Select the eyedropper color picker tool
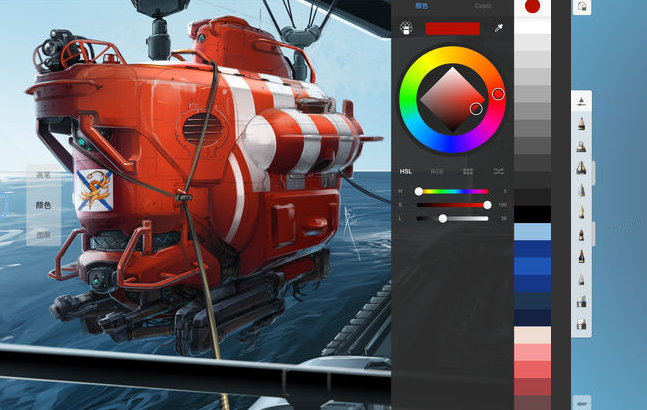Screen dimensions: 647x410 tap(499, 28)
